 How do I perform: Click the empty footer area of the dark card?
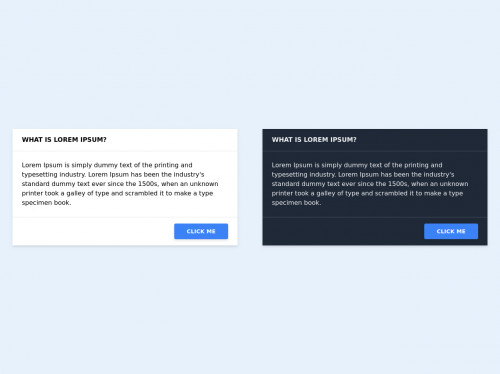(x=343, y=231)
